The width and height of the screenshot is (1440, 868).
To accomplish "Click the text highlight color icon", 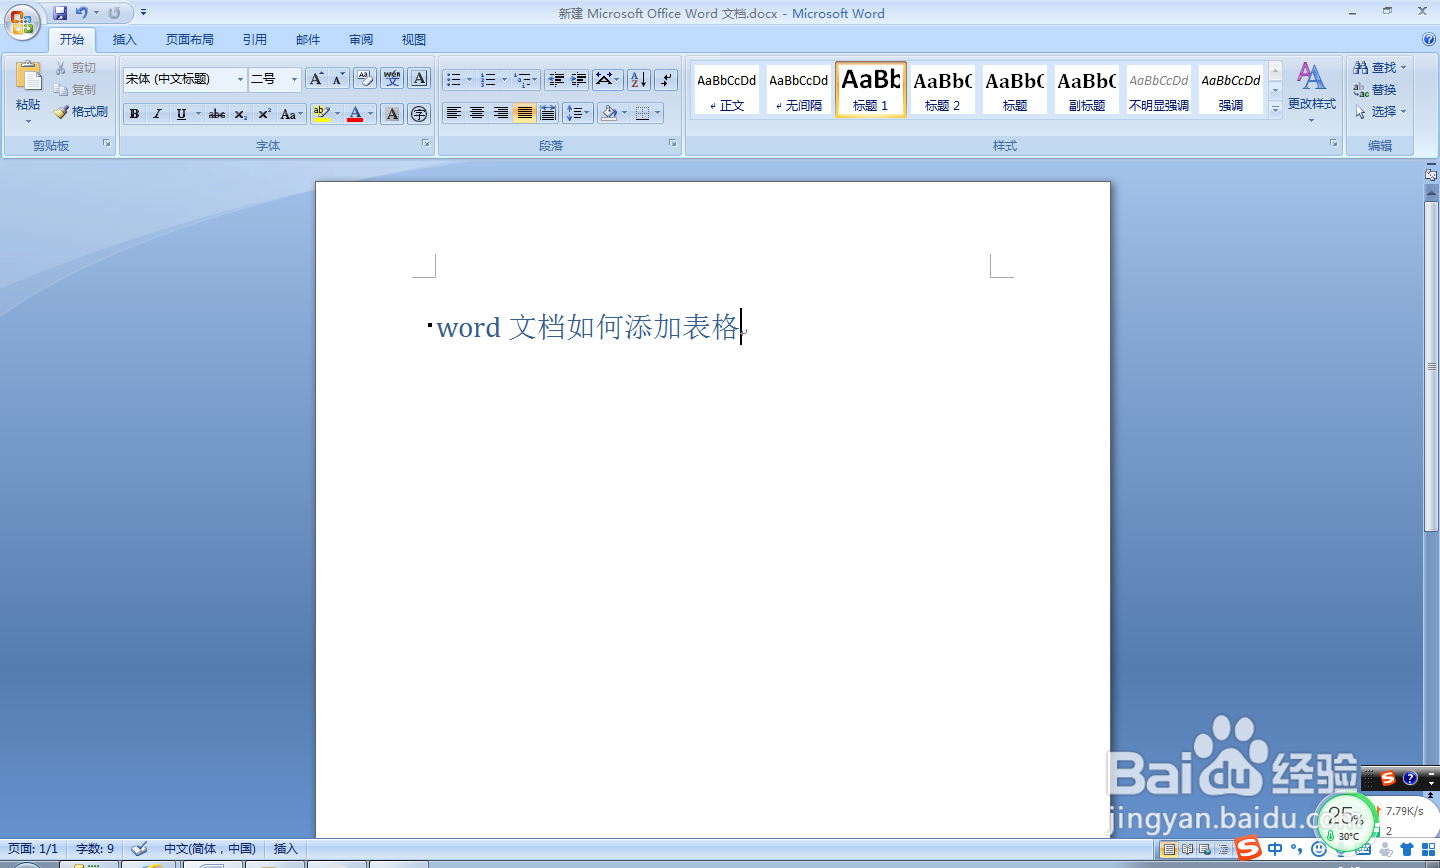I will point(320,113).
